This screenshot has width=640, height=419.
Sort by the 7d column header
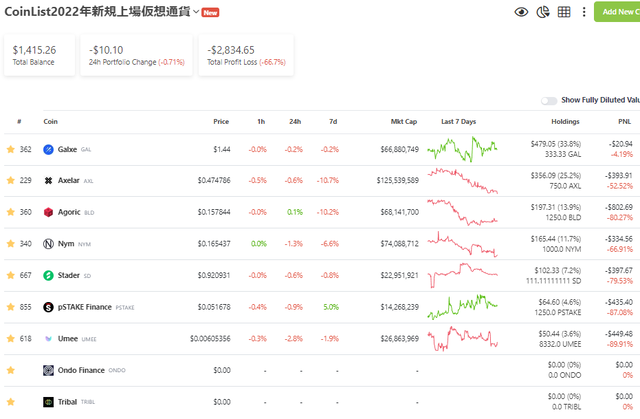point(333,122)
